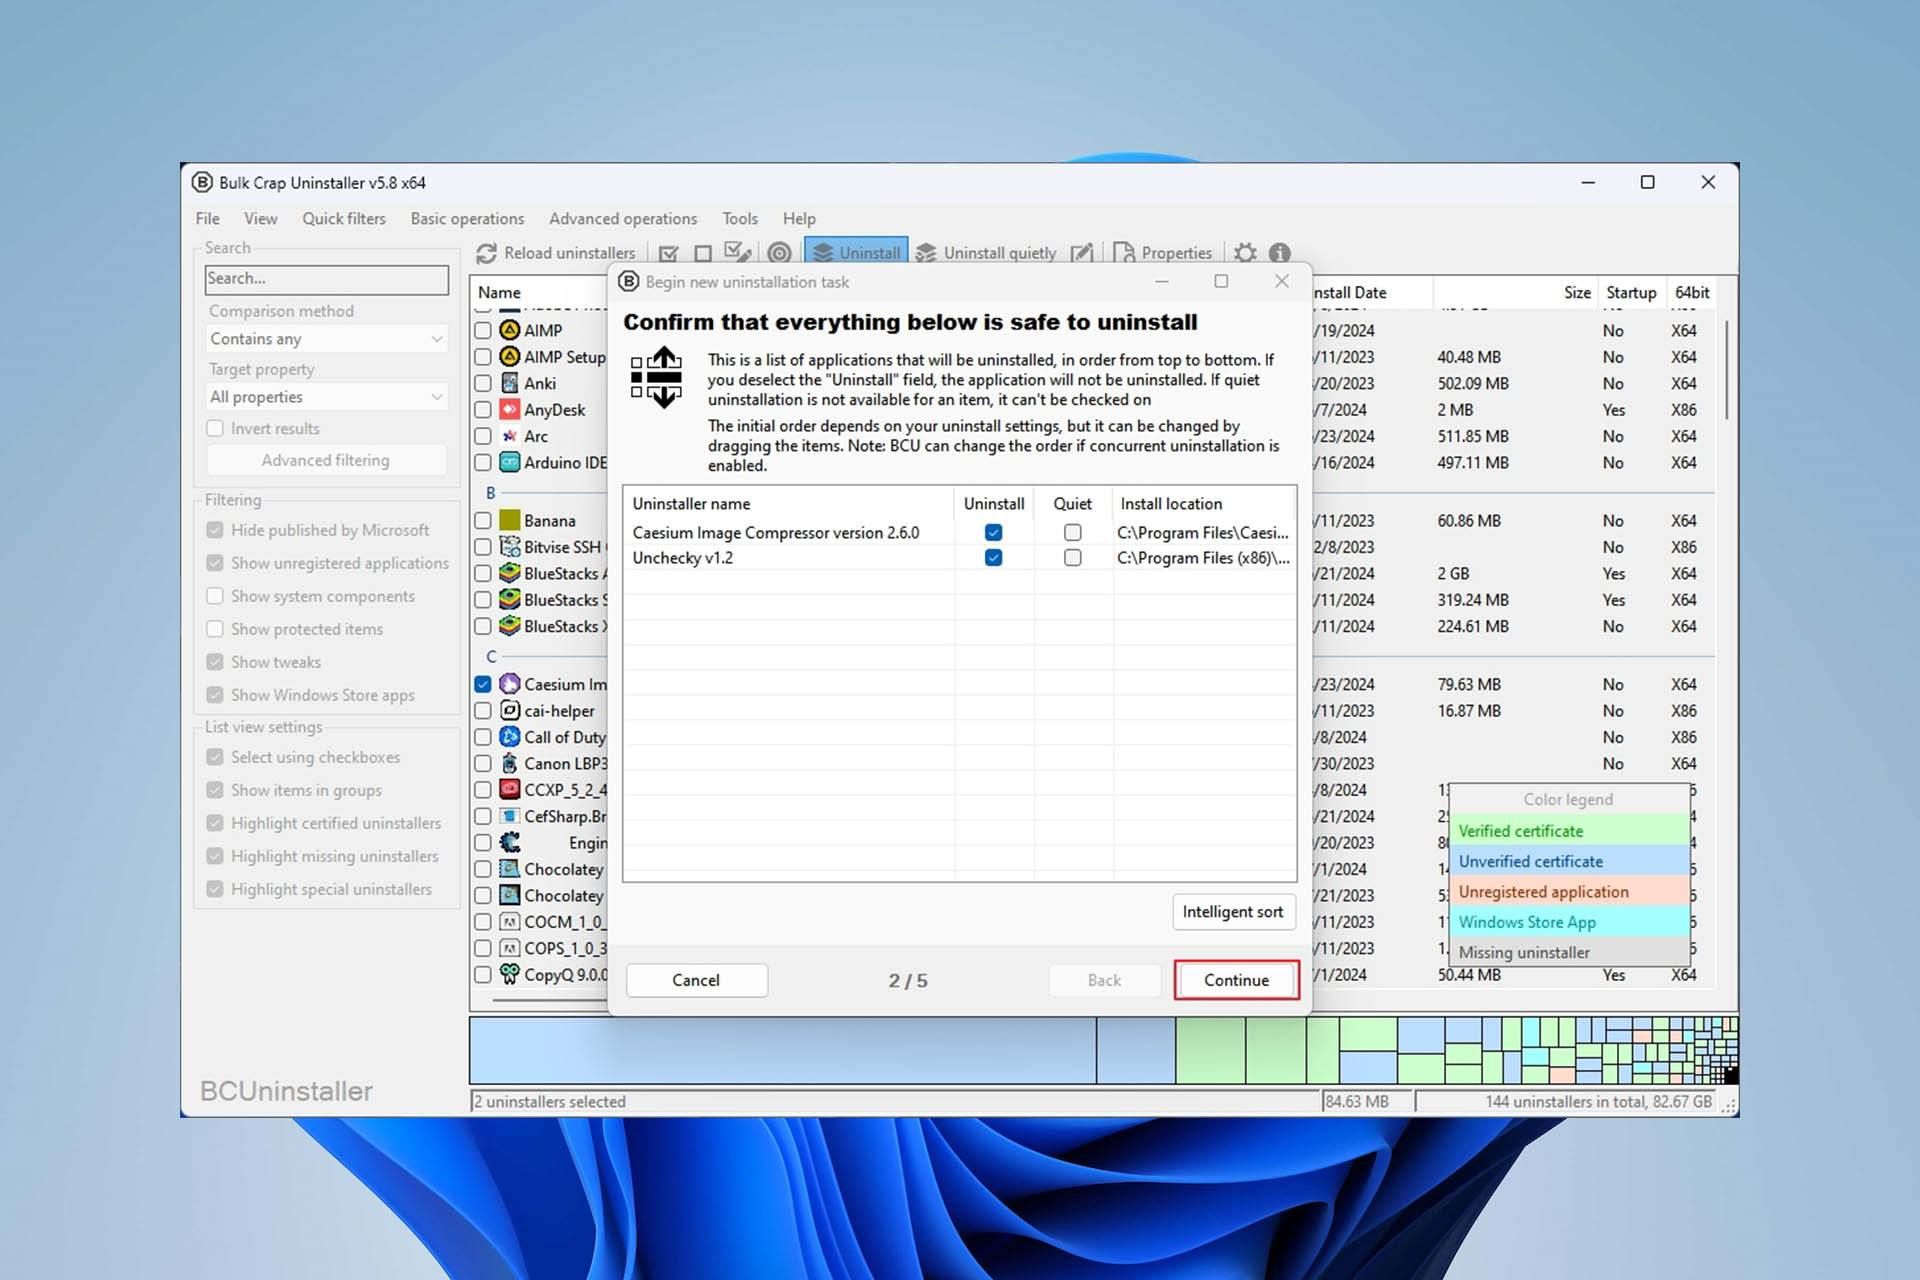
Task: Uncheck Uninstall for Caesium Image Compressor
Action: pyautogui.click(x=993, y=532)
